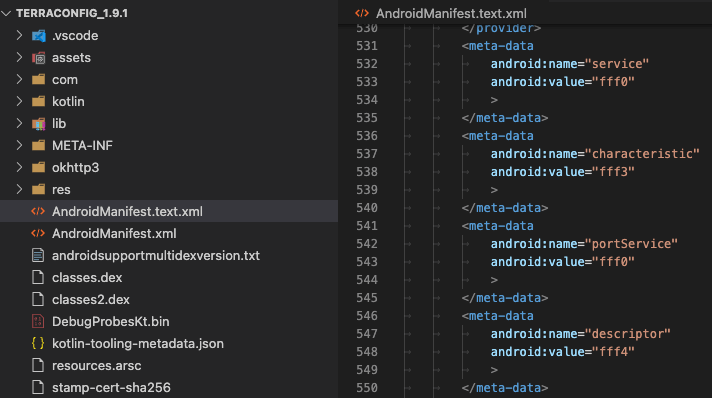Expand the .vscode folder chevron

(x=19, y=35)
